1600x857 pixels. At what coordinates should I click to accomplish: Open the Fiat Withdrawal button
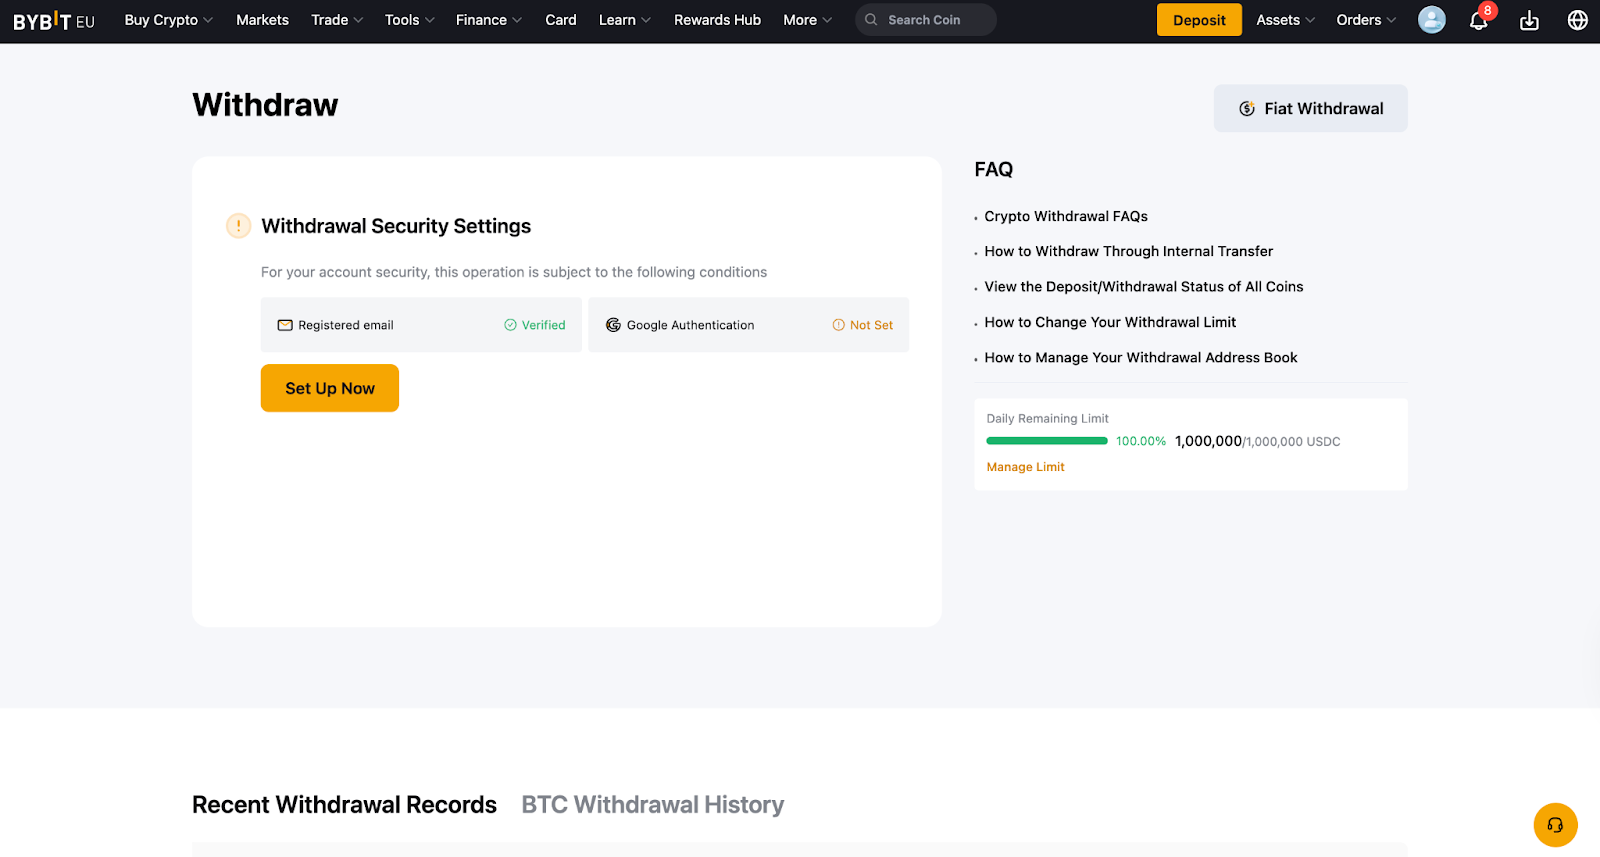click(1310, 108)
